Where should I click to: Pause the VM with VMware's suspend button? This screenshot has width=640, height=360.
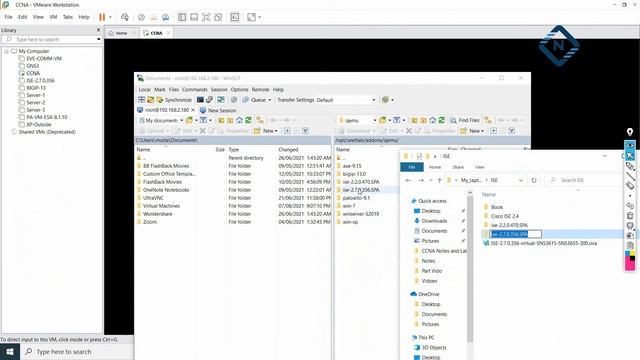click(x=102, y=17)
